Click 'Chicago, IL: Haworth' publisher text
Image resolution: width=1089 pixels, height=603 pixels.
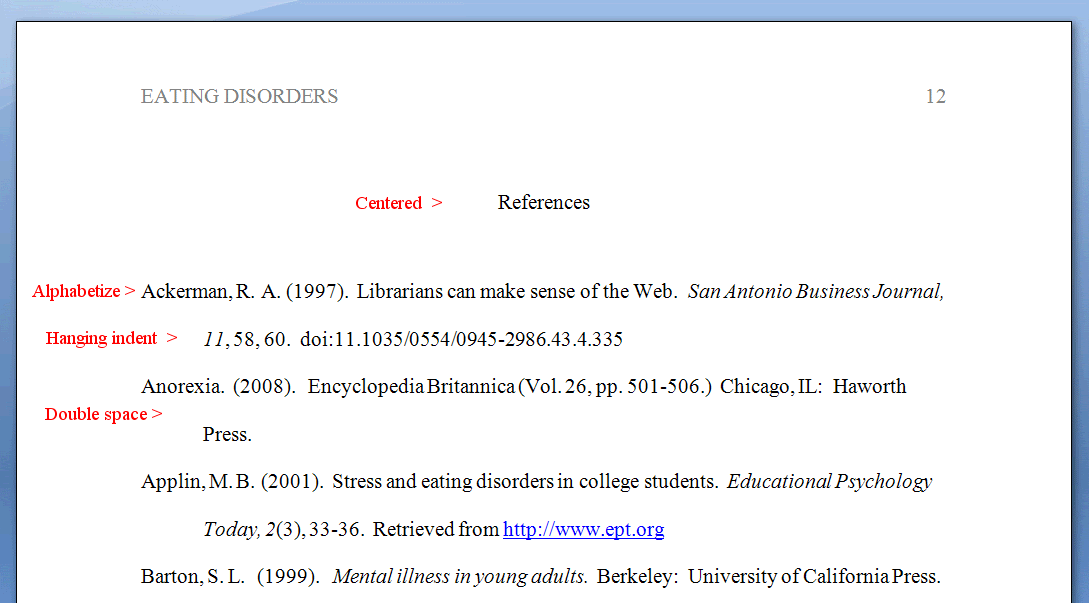[813, 386]
